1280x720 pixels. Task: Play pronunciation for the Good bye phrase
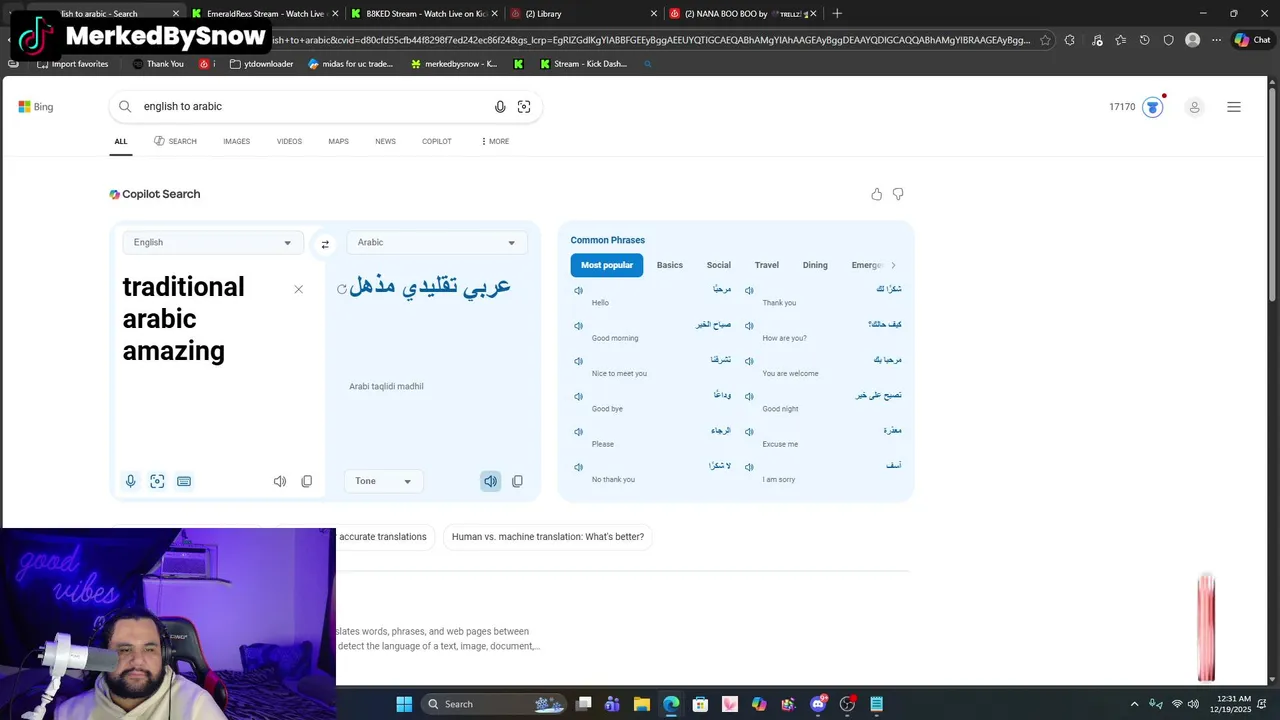point(578,396)
